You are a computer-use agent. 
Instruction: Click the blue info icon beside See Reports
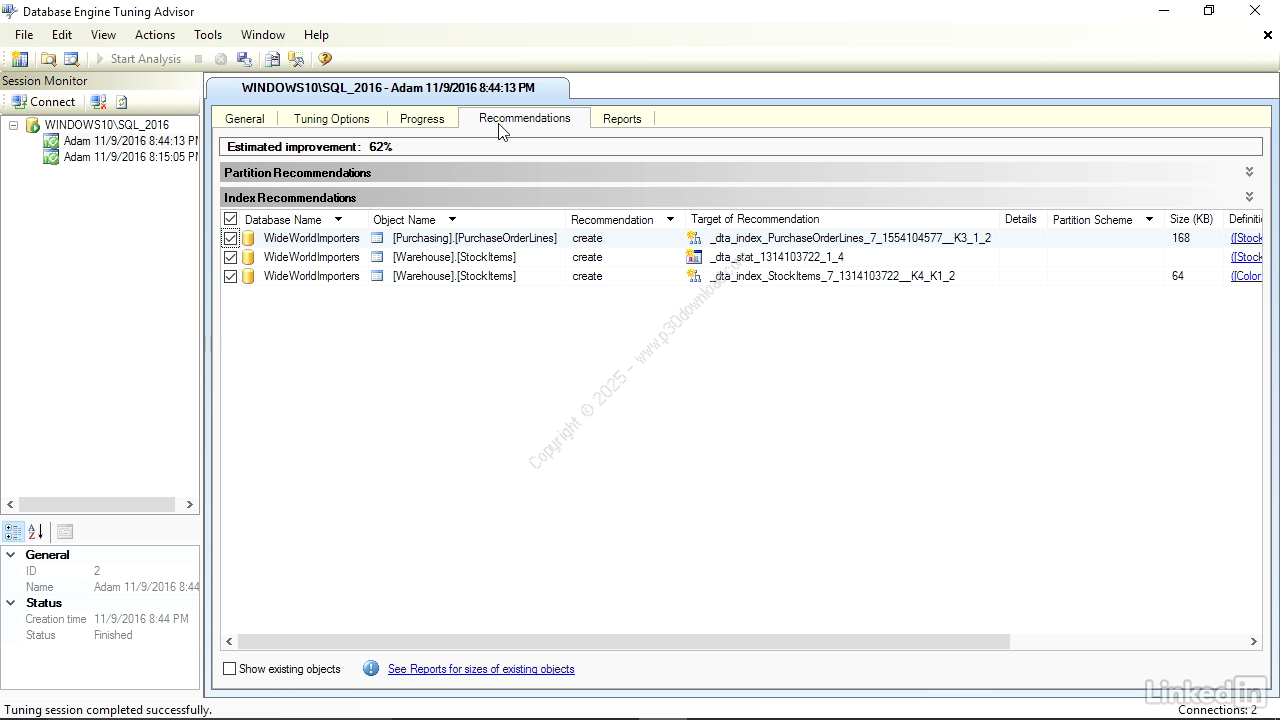coord(371,669)
